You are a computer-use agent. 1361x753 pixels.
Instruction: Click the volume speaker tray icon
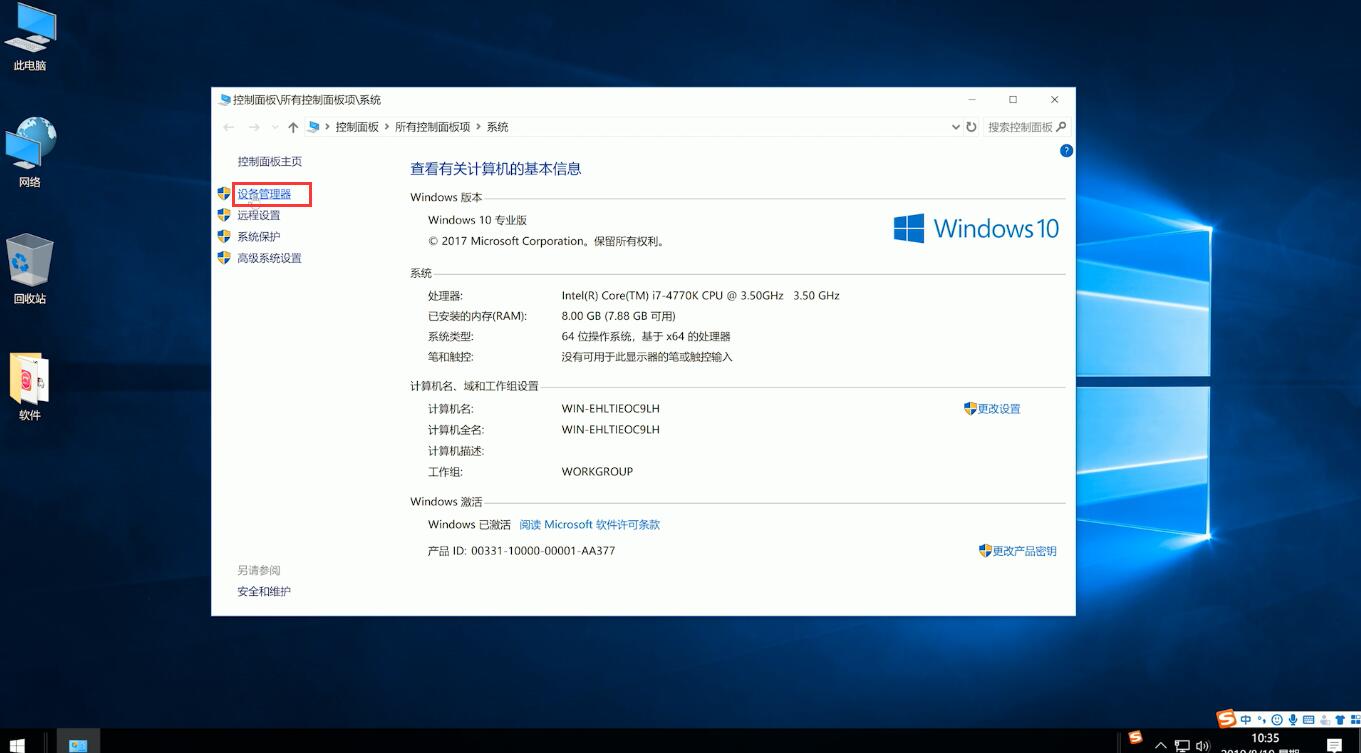pos(1202,745)
